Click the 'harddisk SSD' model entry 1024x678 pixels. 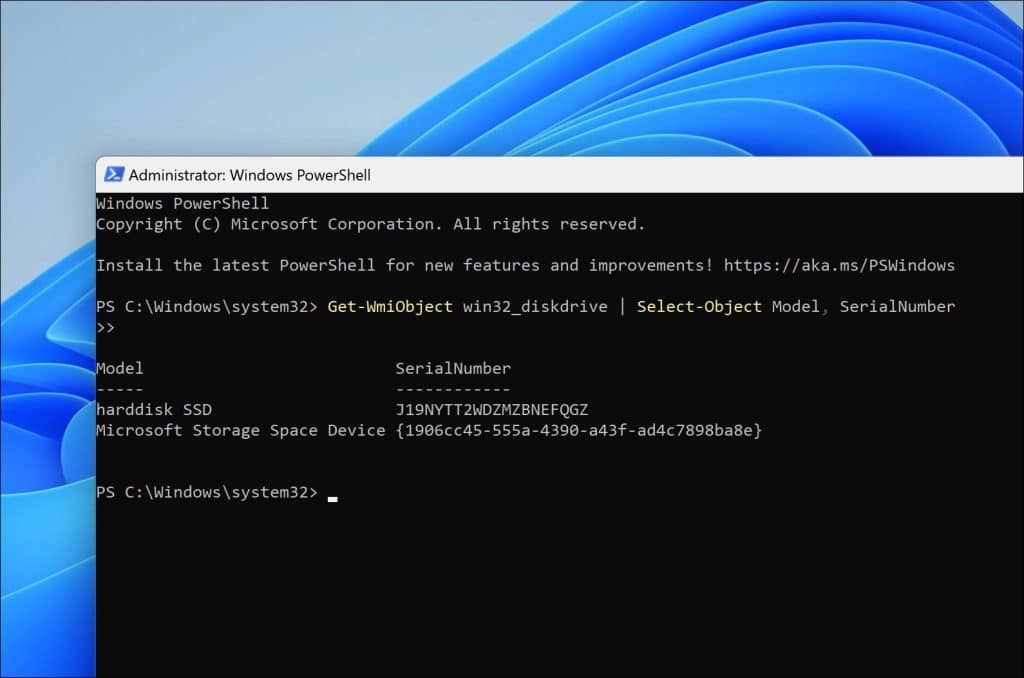154,410
